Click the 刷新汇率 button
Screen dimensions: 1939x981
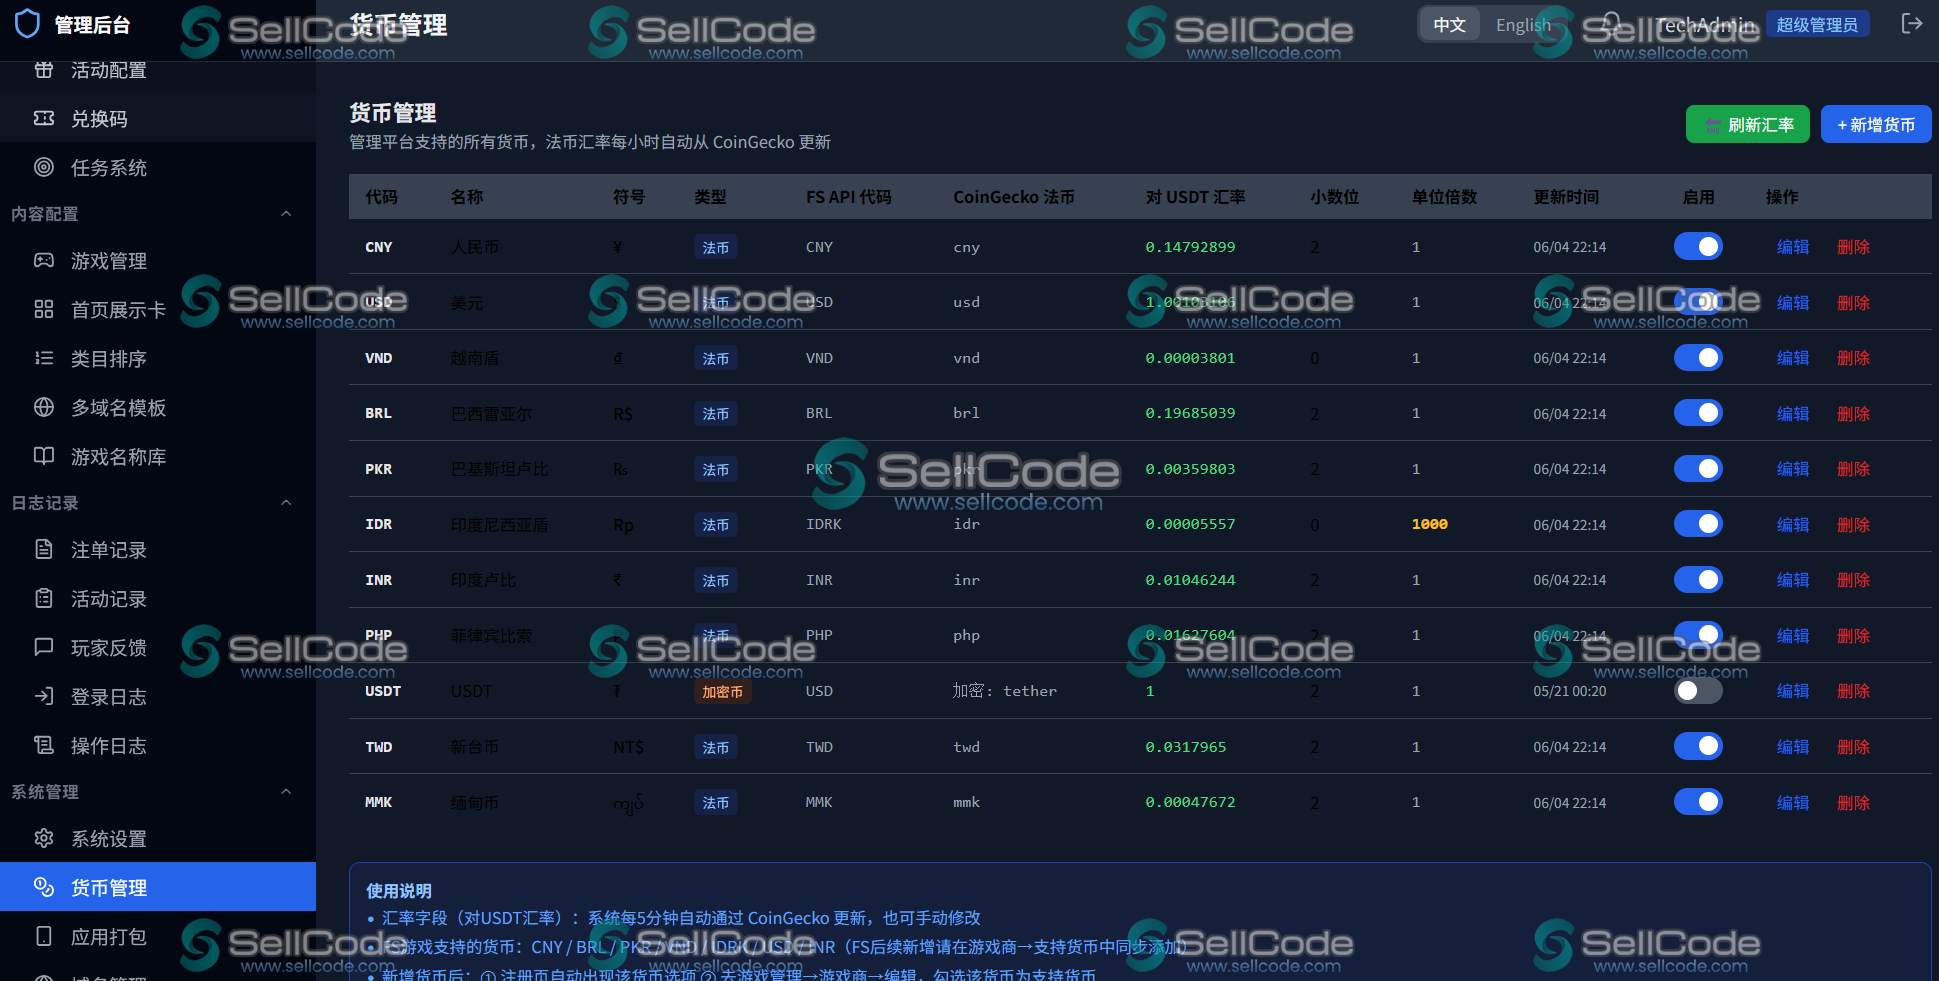1747,124
